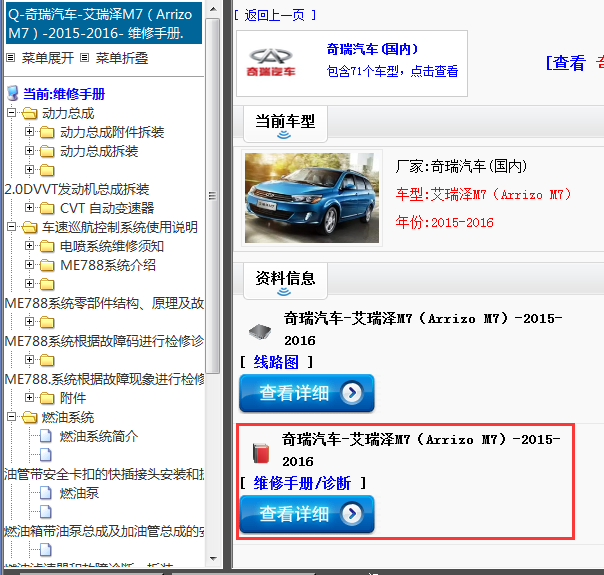Select the 燃油泵 tree item
The image size is (604, 575).
[x=79, y=493]
